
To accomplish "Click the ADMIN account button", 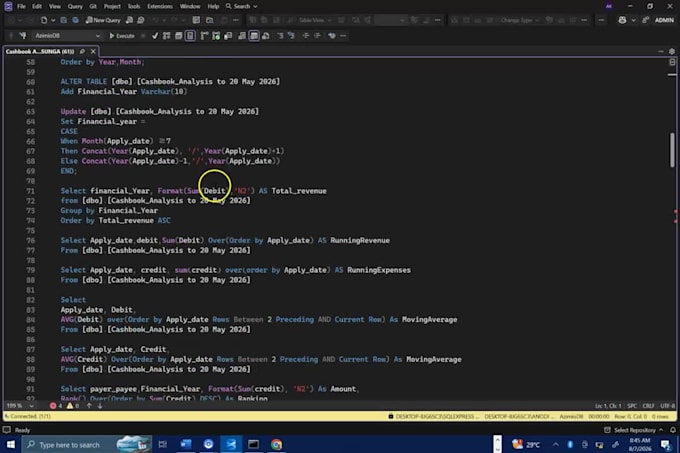I will pyautogui.click(x=664, y=20).
